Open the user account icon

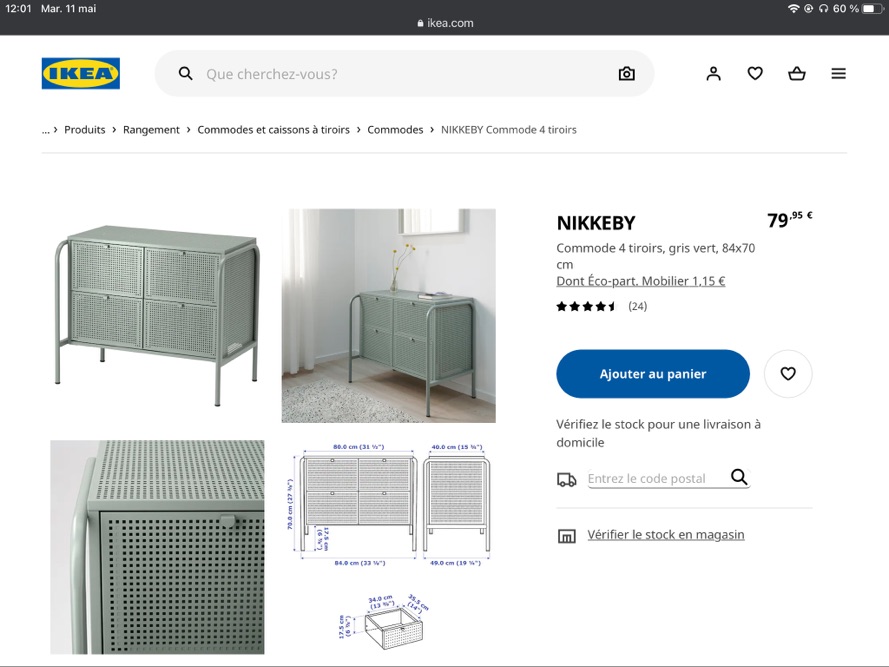(x=713, y=74)
